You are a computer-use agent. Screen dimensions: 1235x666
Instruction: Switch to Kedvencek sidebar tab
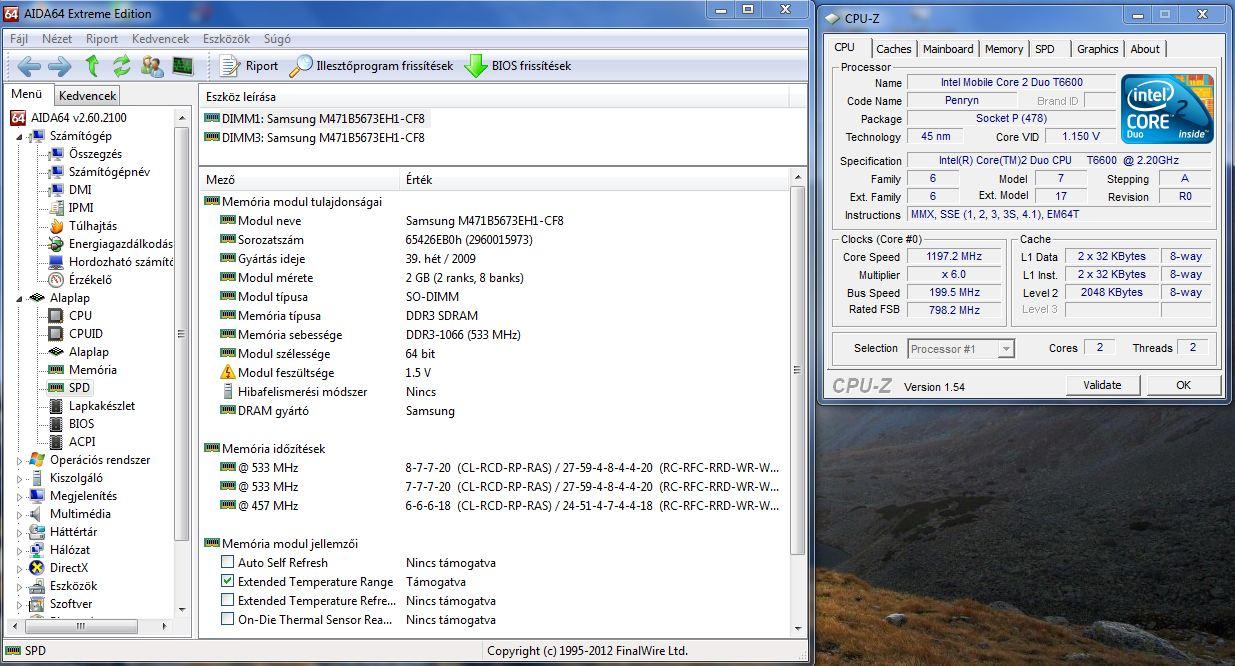[x=88, y=96]
